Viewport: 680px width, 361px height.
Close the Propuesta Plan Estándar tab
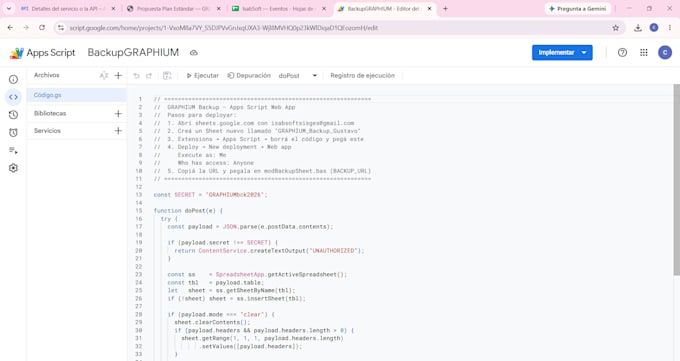[x=219, y=9]
